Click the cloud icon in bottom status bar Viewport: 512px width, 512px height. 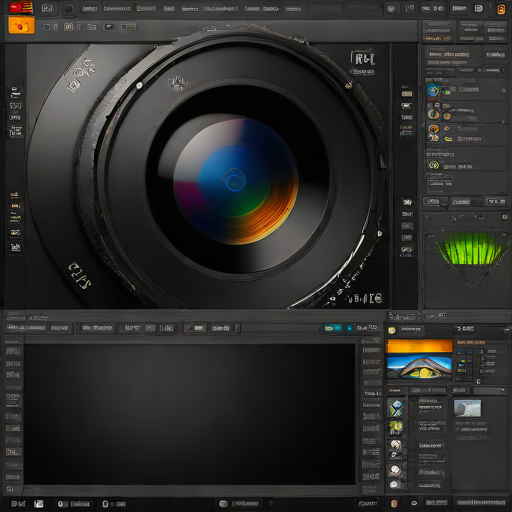pyautogui.click(x=414, y=503)
